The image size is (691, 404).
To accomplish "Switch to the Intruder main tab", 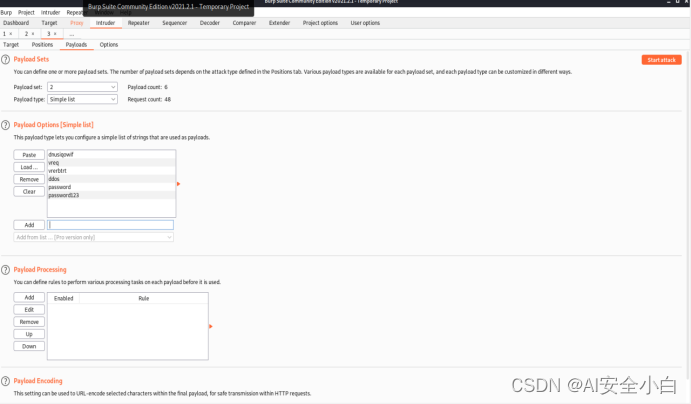I will 106,23.
